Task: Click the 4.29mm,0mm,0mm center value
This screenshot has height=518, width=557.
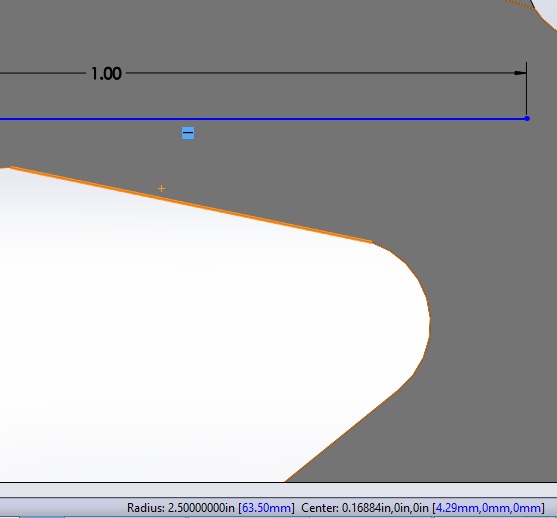Action: (x=488, y=508)
